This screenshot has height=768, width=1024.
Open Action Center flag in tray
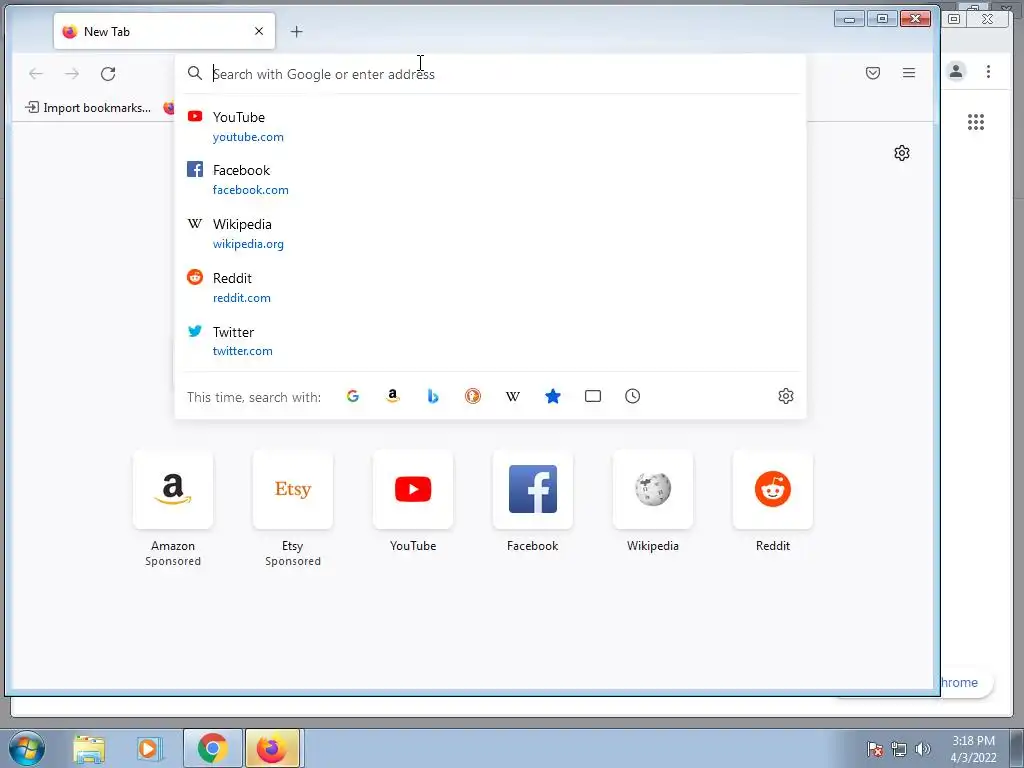pos(875,749)
